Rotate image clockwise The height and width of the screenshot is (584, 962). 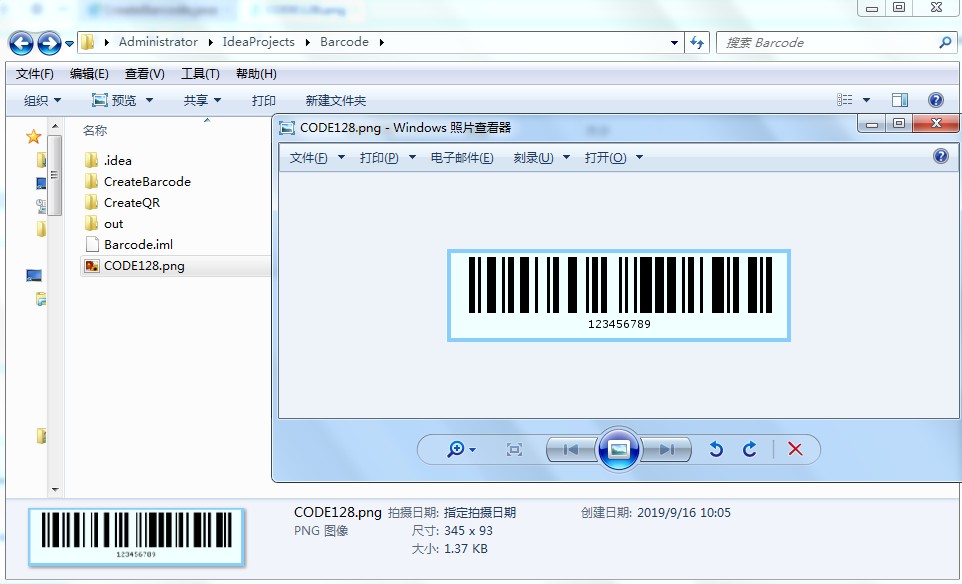pyautogui.click(x=749, y=450)
